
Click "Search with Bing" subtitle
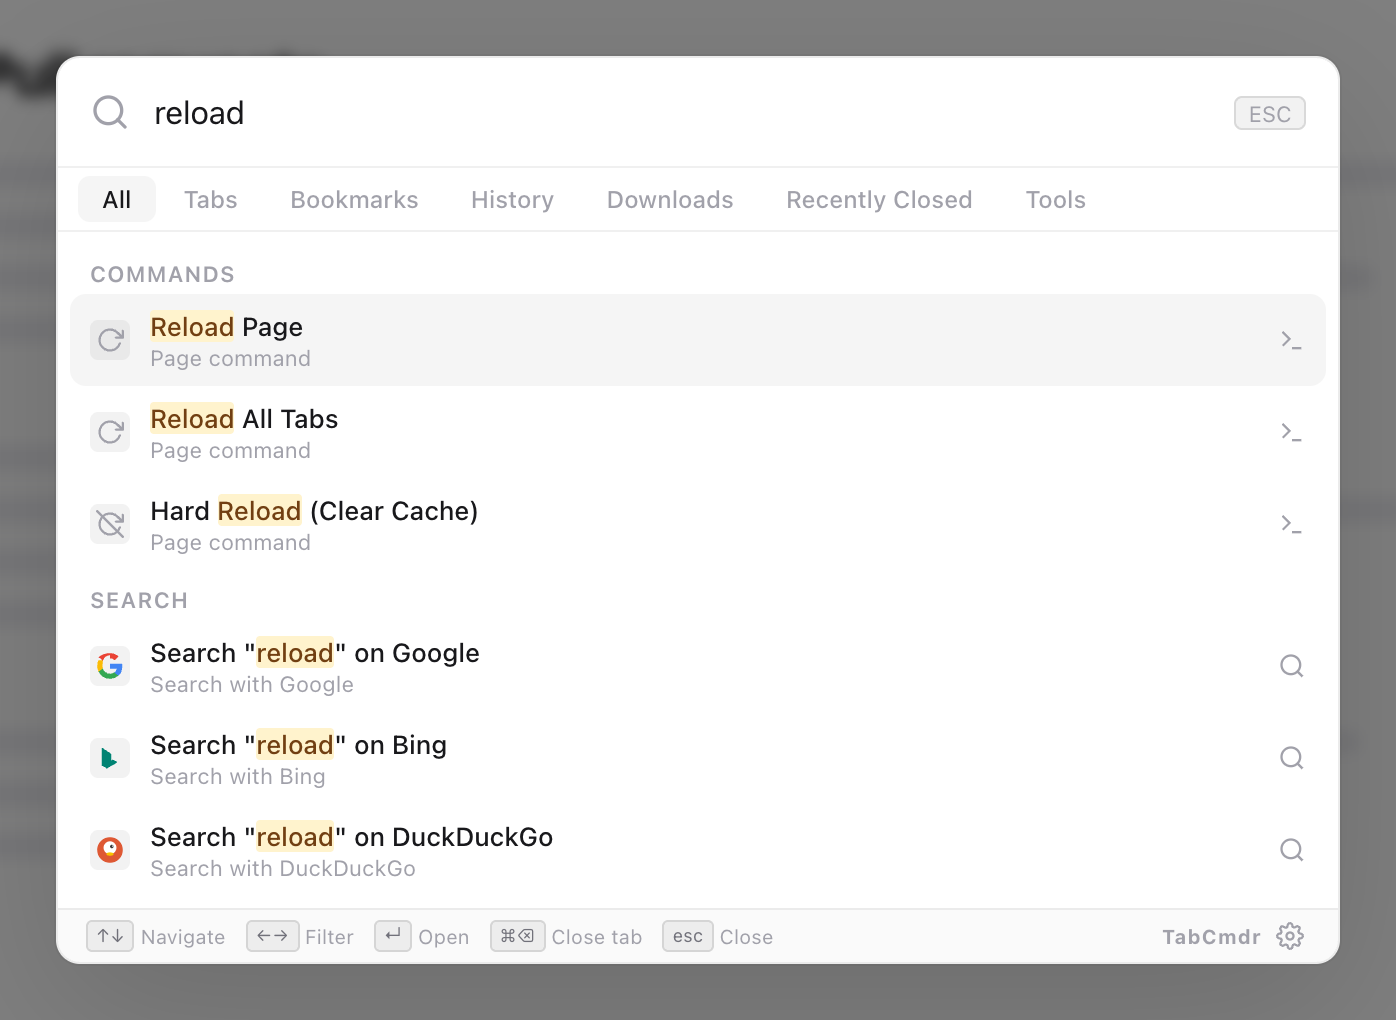pos(238,777)
